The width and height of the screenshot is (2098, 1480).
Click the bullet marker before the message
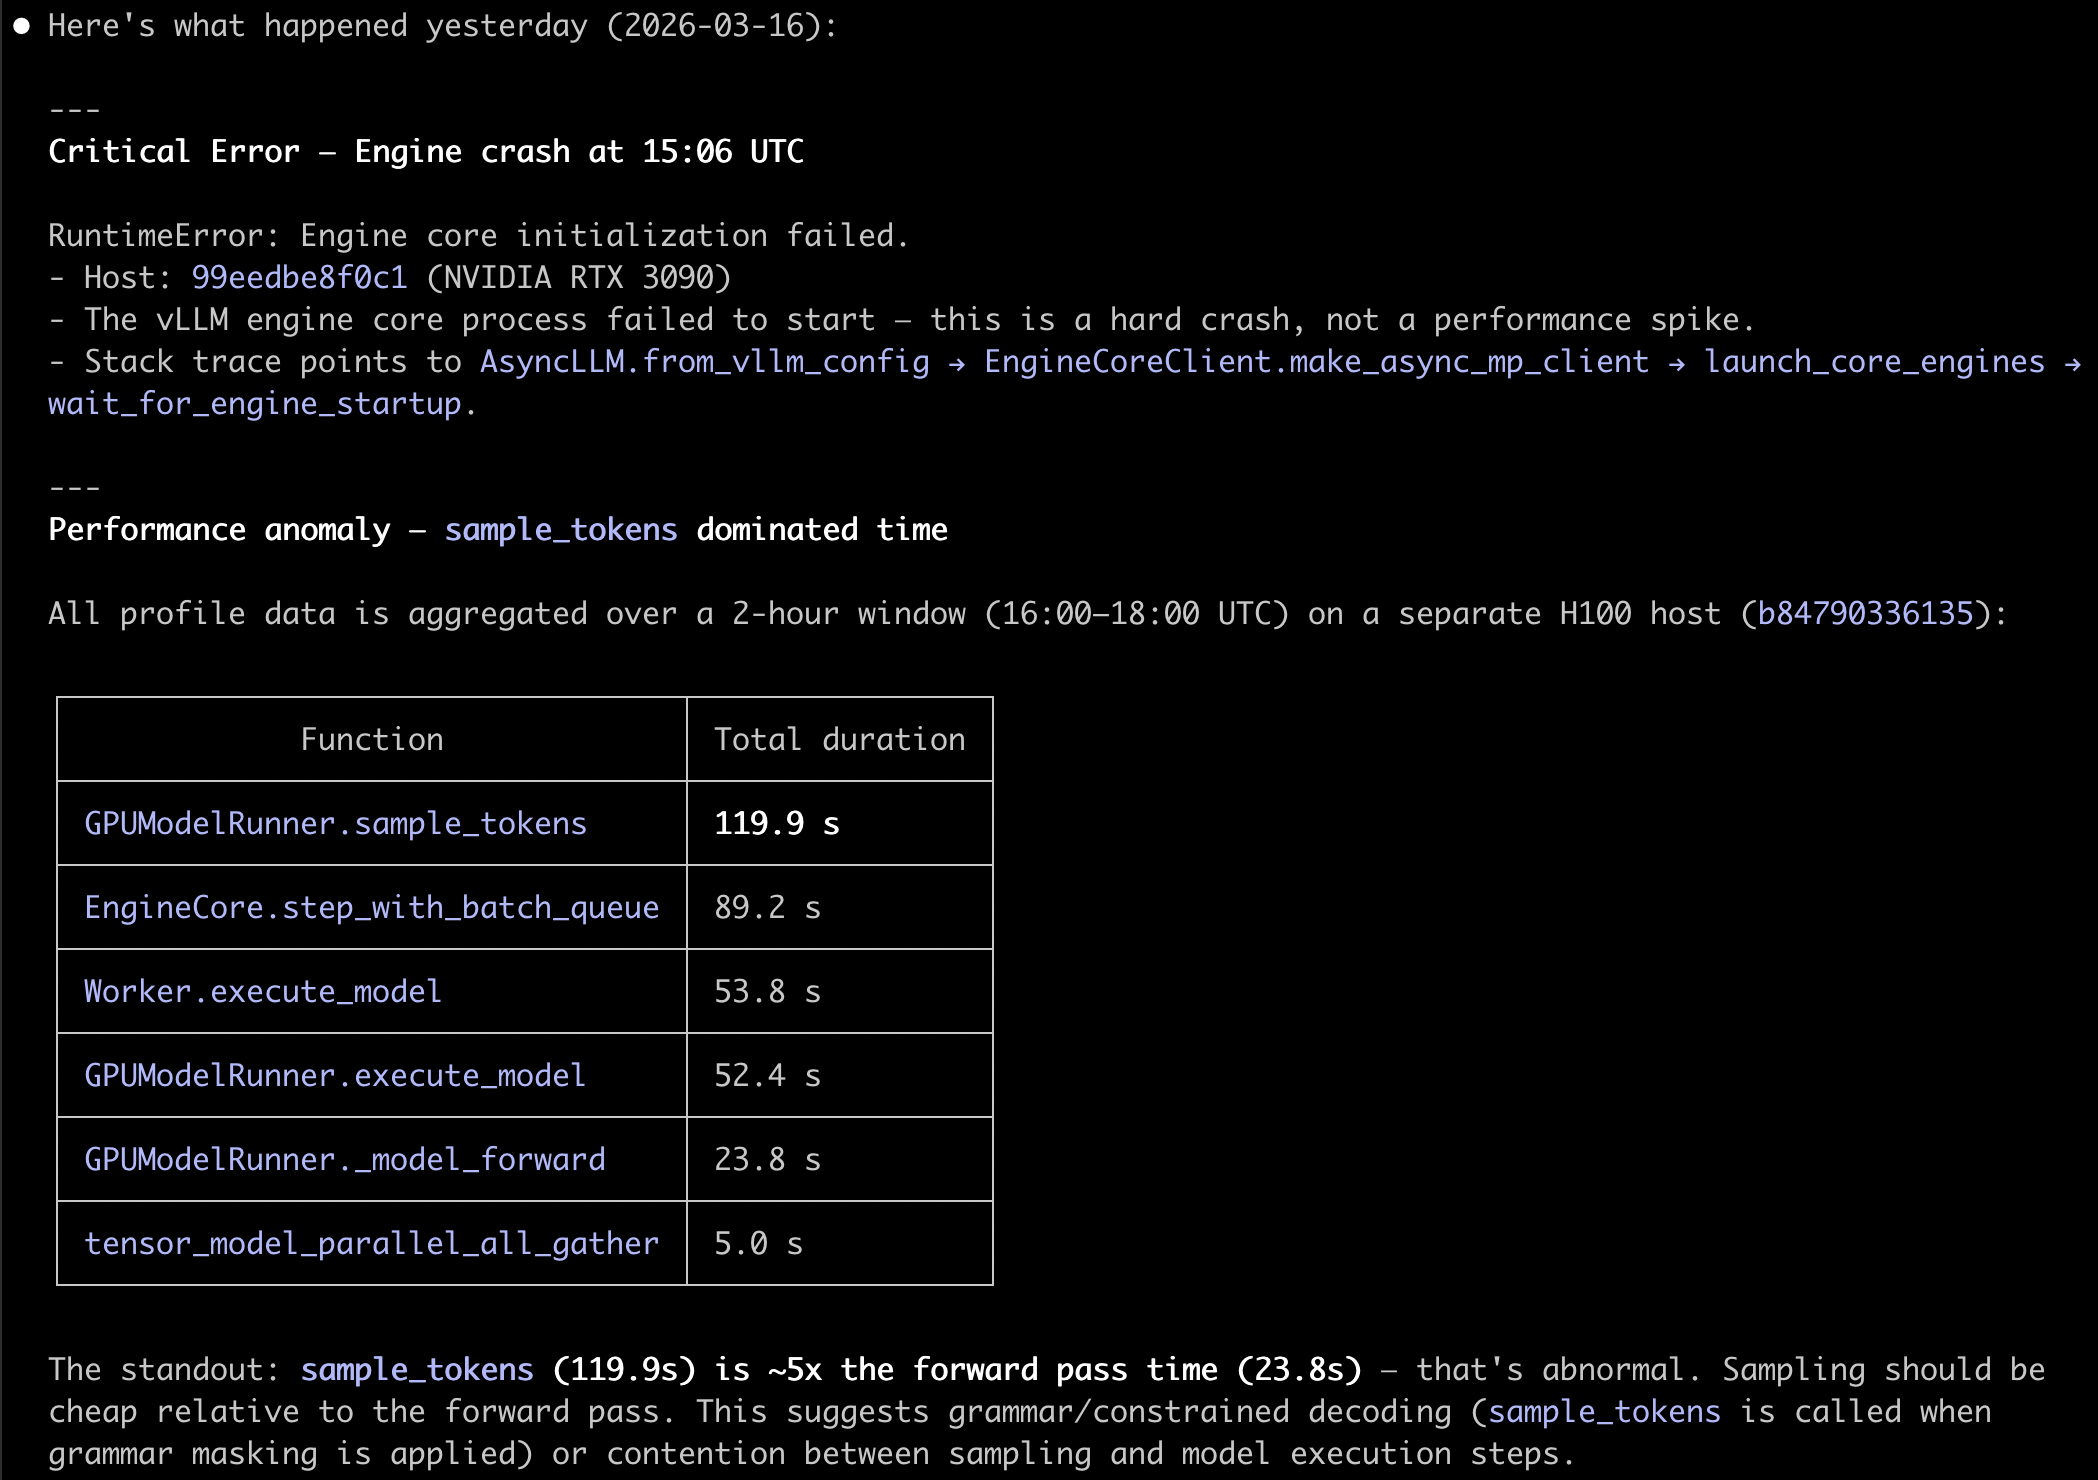(x=21, y=25)
